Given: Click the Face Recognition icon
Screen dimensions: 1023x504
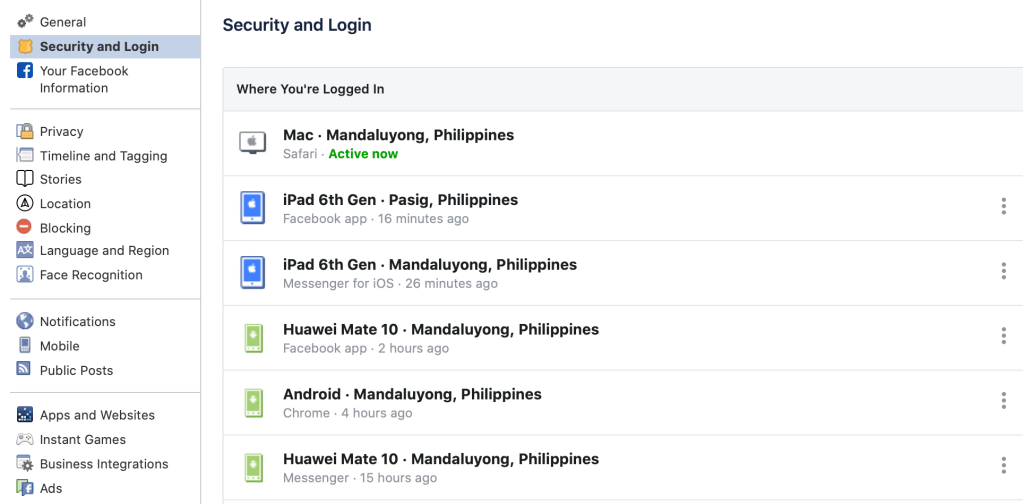Looking at the screenshot, I should pyautogui.click(x=25, y=275).
